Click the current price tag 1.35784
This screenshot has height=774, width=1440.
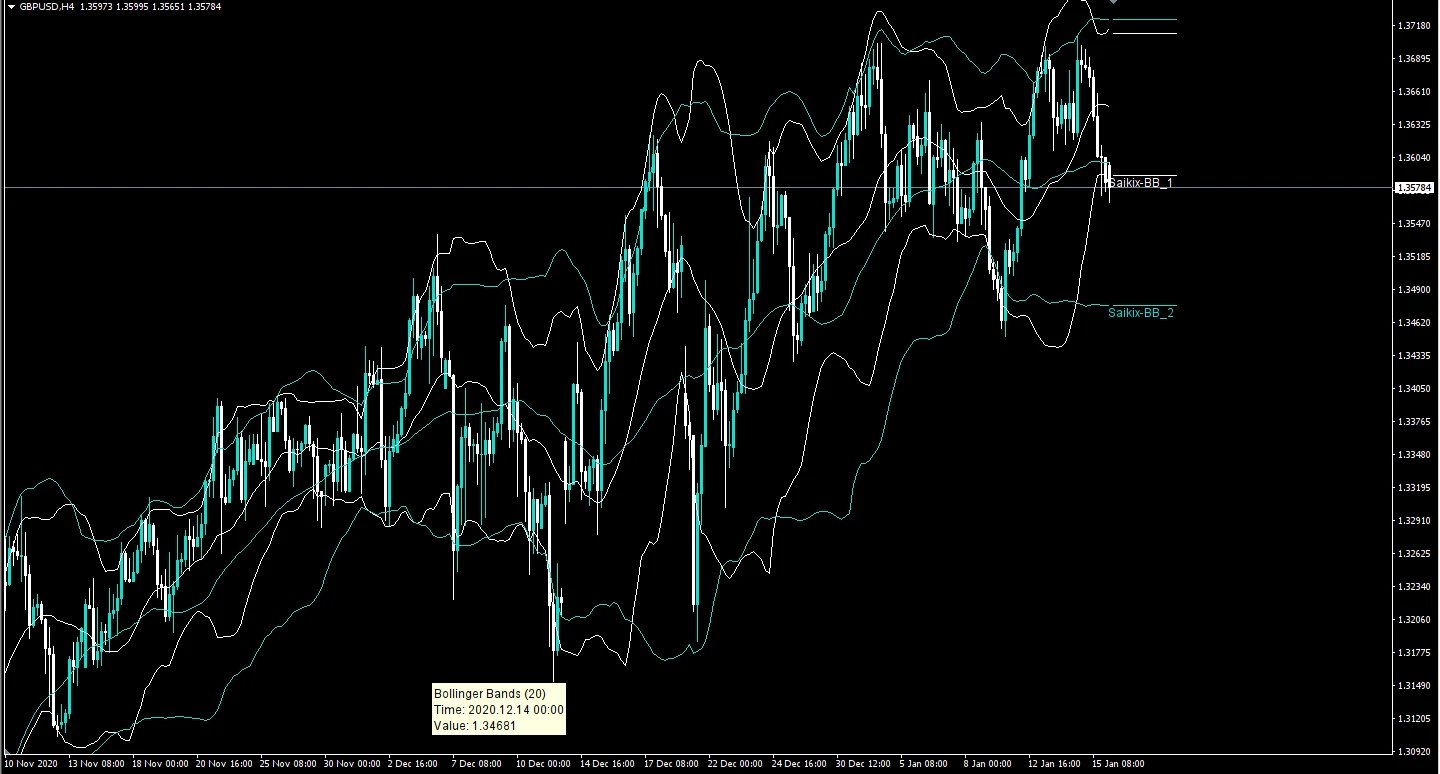tap(1413, 188)
